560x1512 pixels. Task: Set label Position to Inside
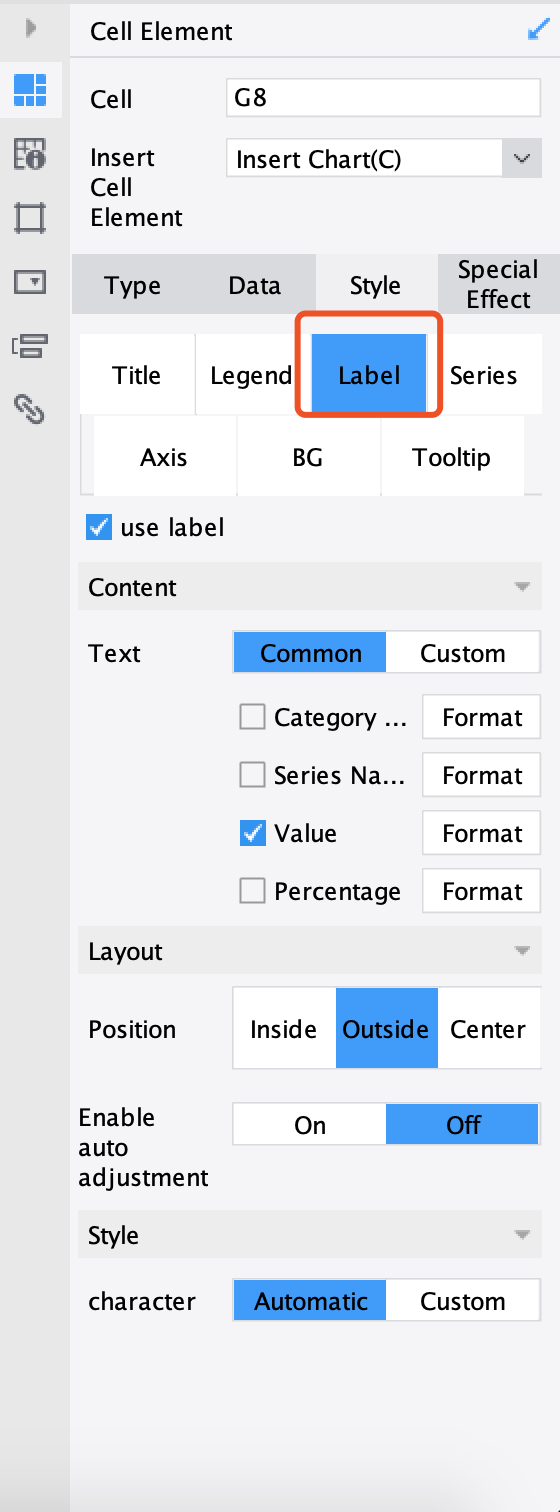(x=284, y=1029)
